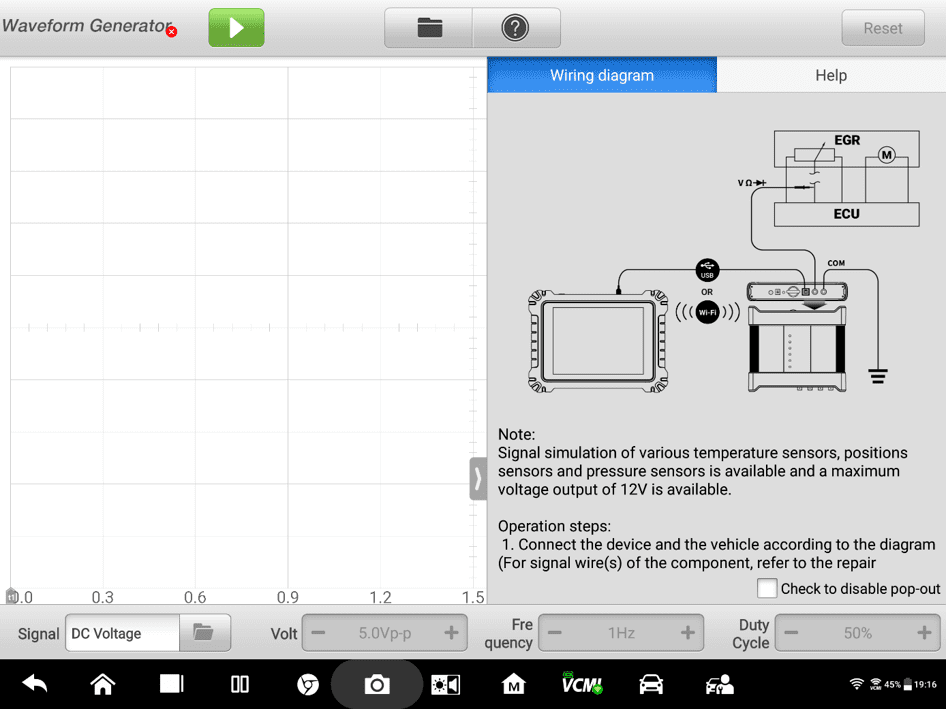Increase Duty Cycle with plus button
Screen dimensions: 946x709
[924, 633]
